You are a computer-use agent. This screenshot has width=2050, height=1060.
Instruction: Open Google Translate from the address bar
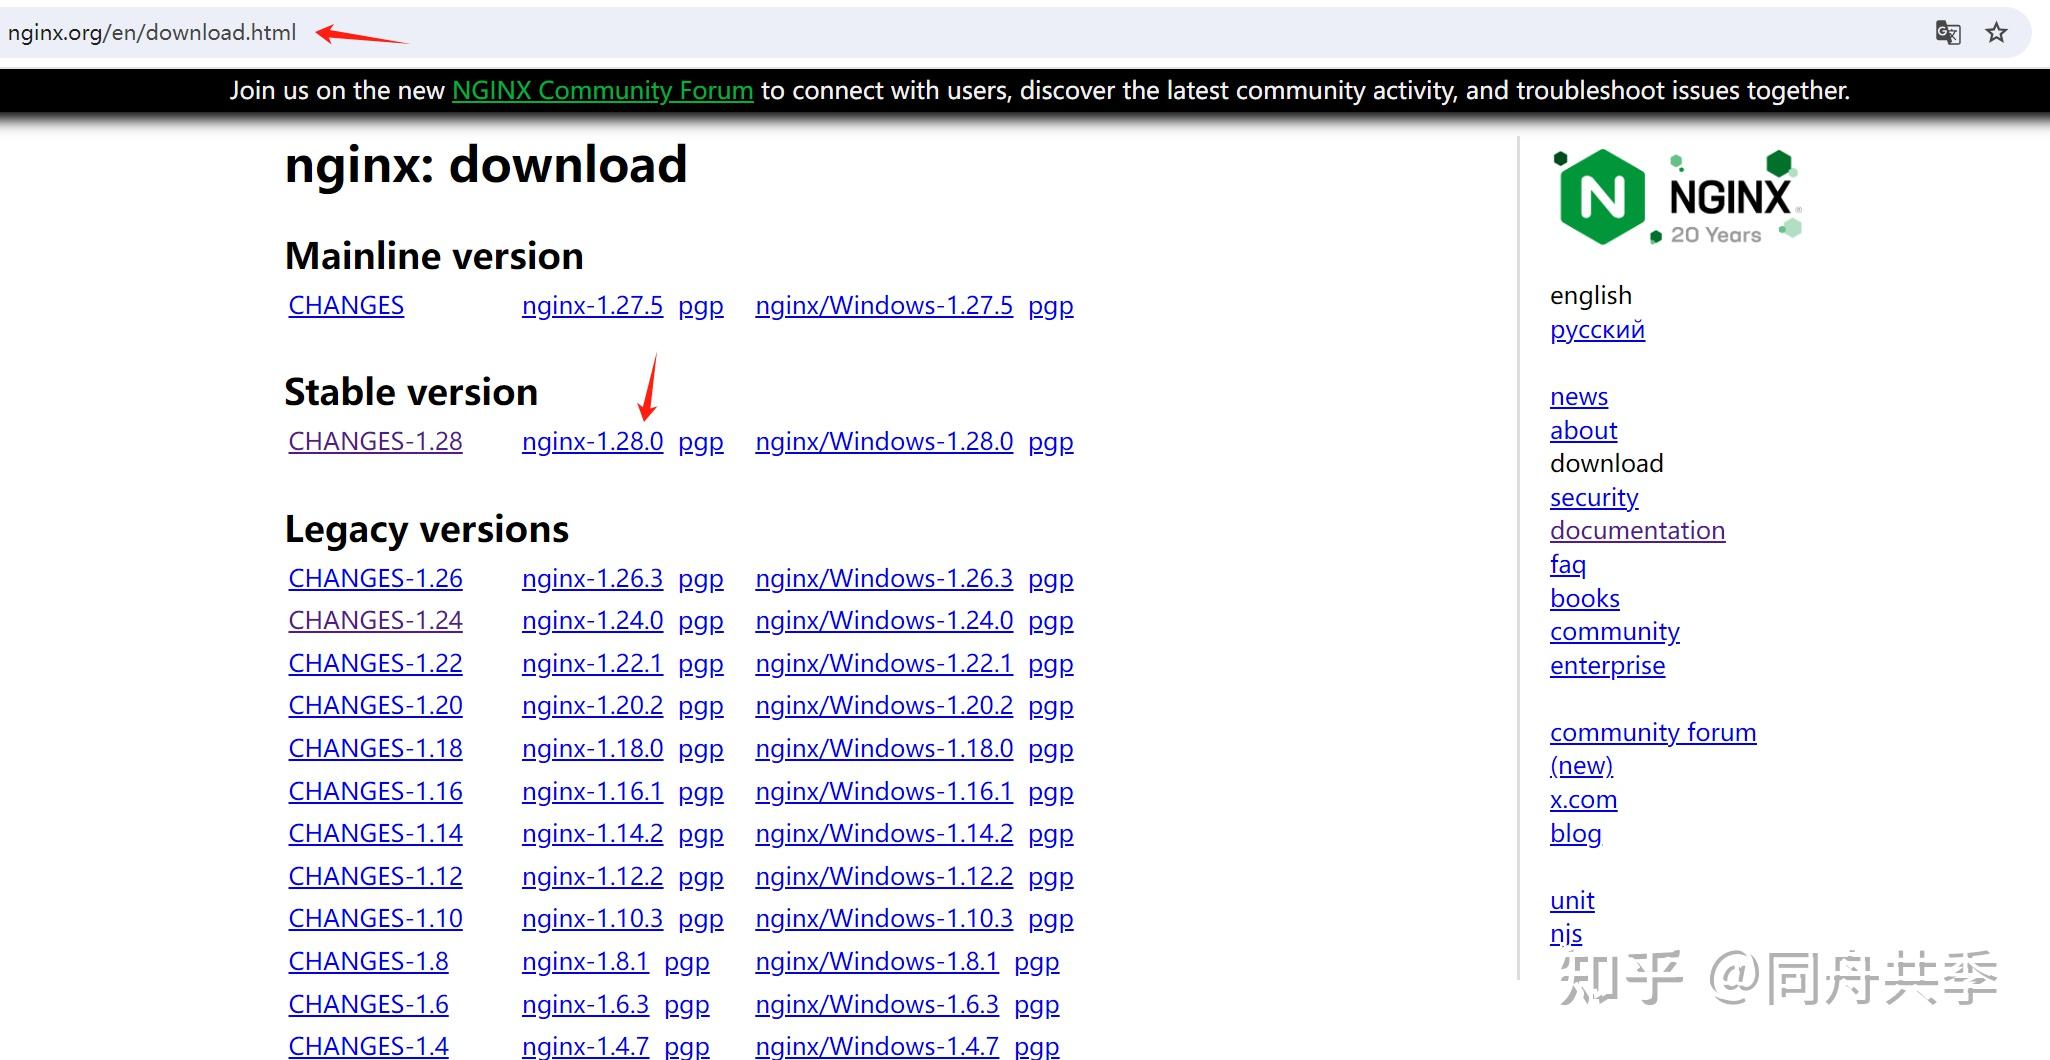click(x=1947, y=31)
